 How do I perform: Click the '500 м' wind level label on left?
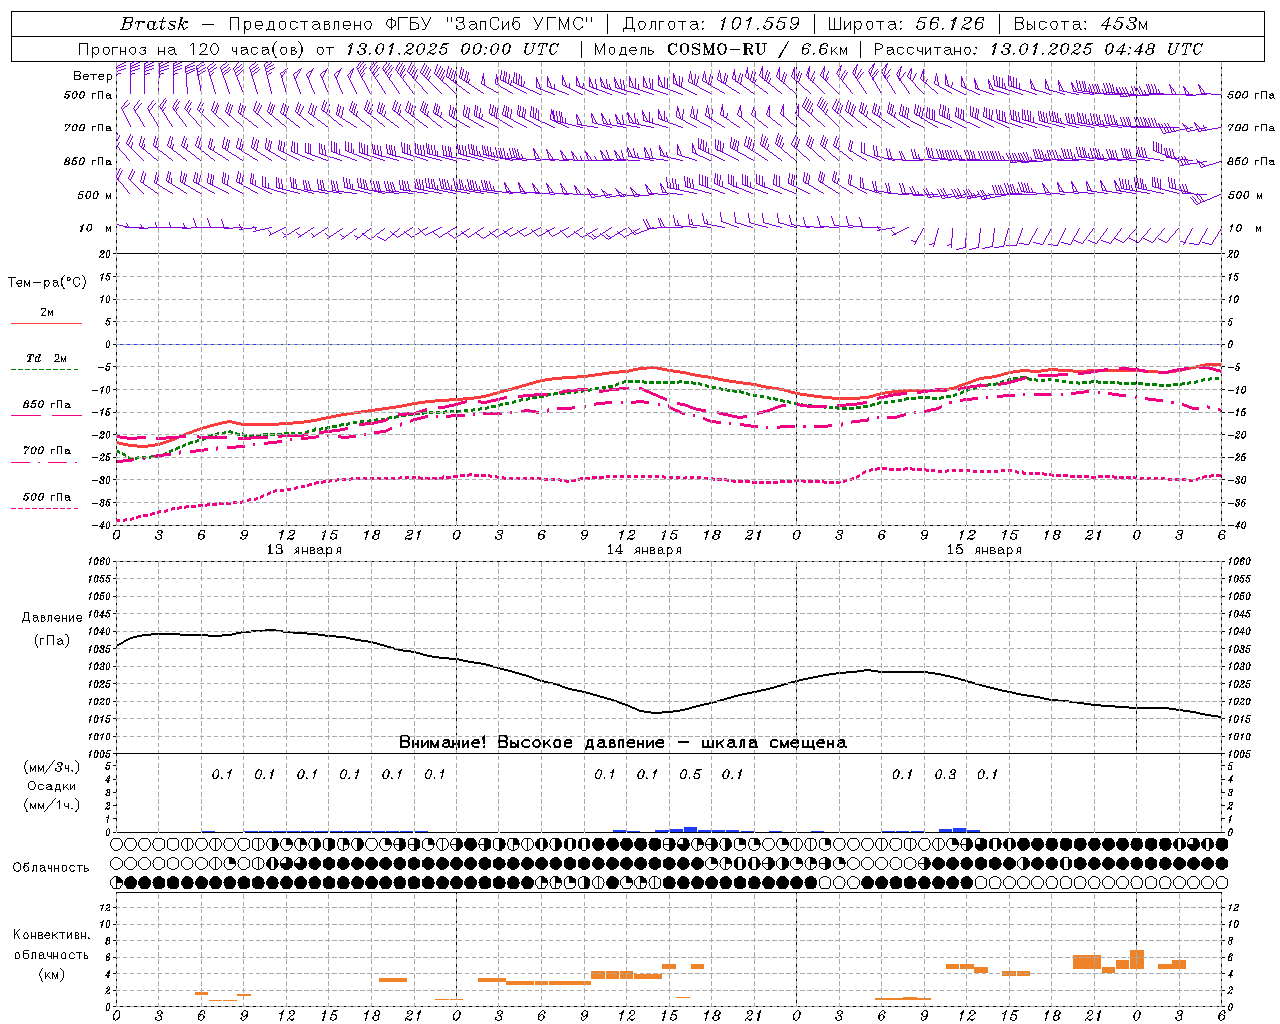[x=95, y=195]
